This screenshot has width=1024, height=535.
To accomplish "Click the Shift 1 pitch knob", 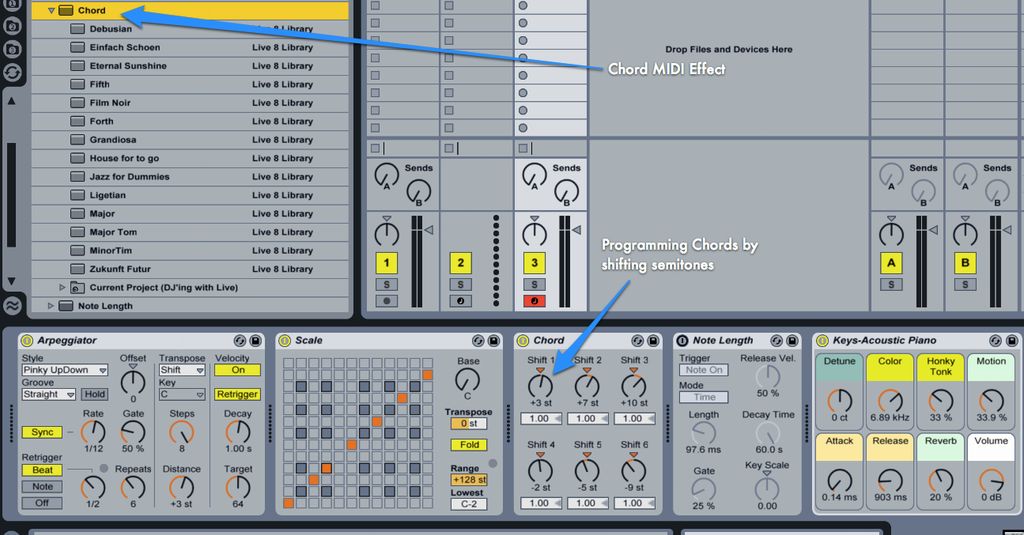I will pyautogui.click(x=541, y=385).
